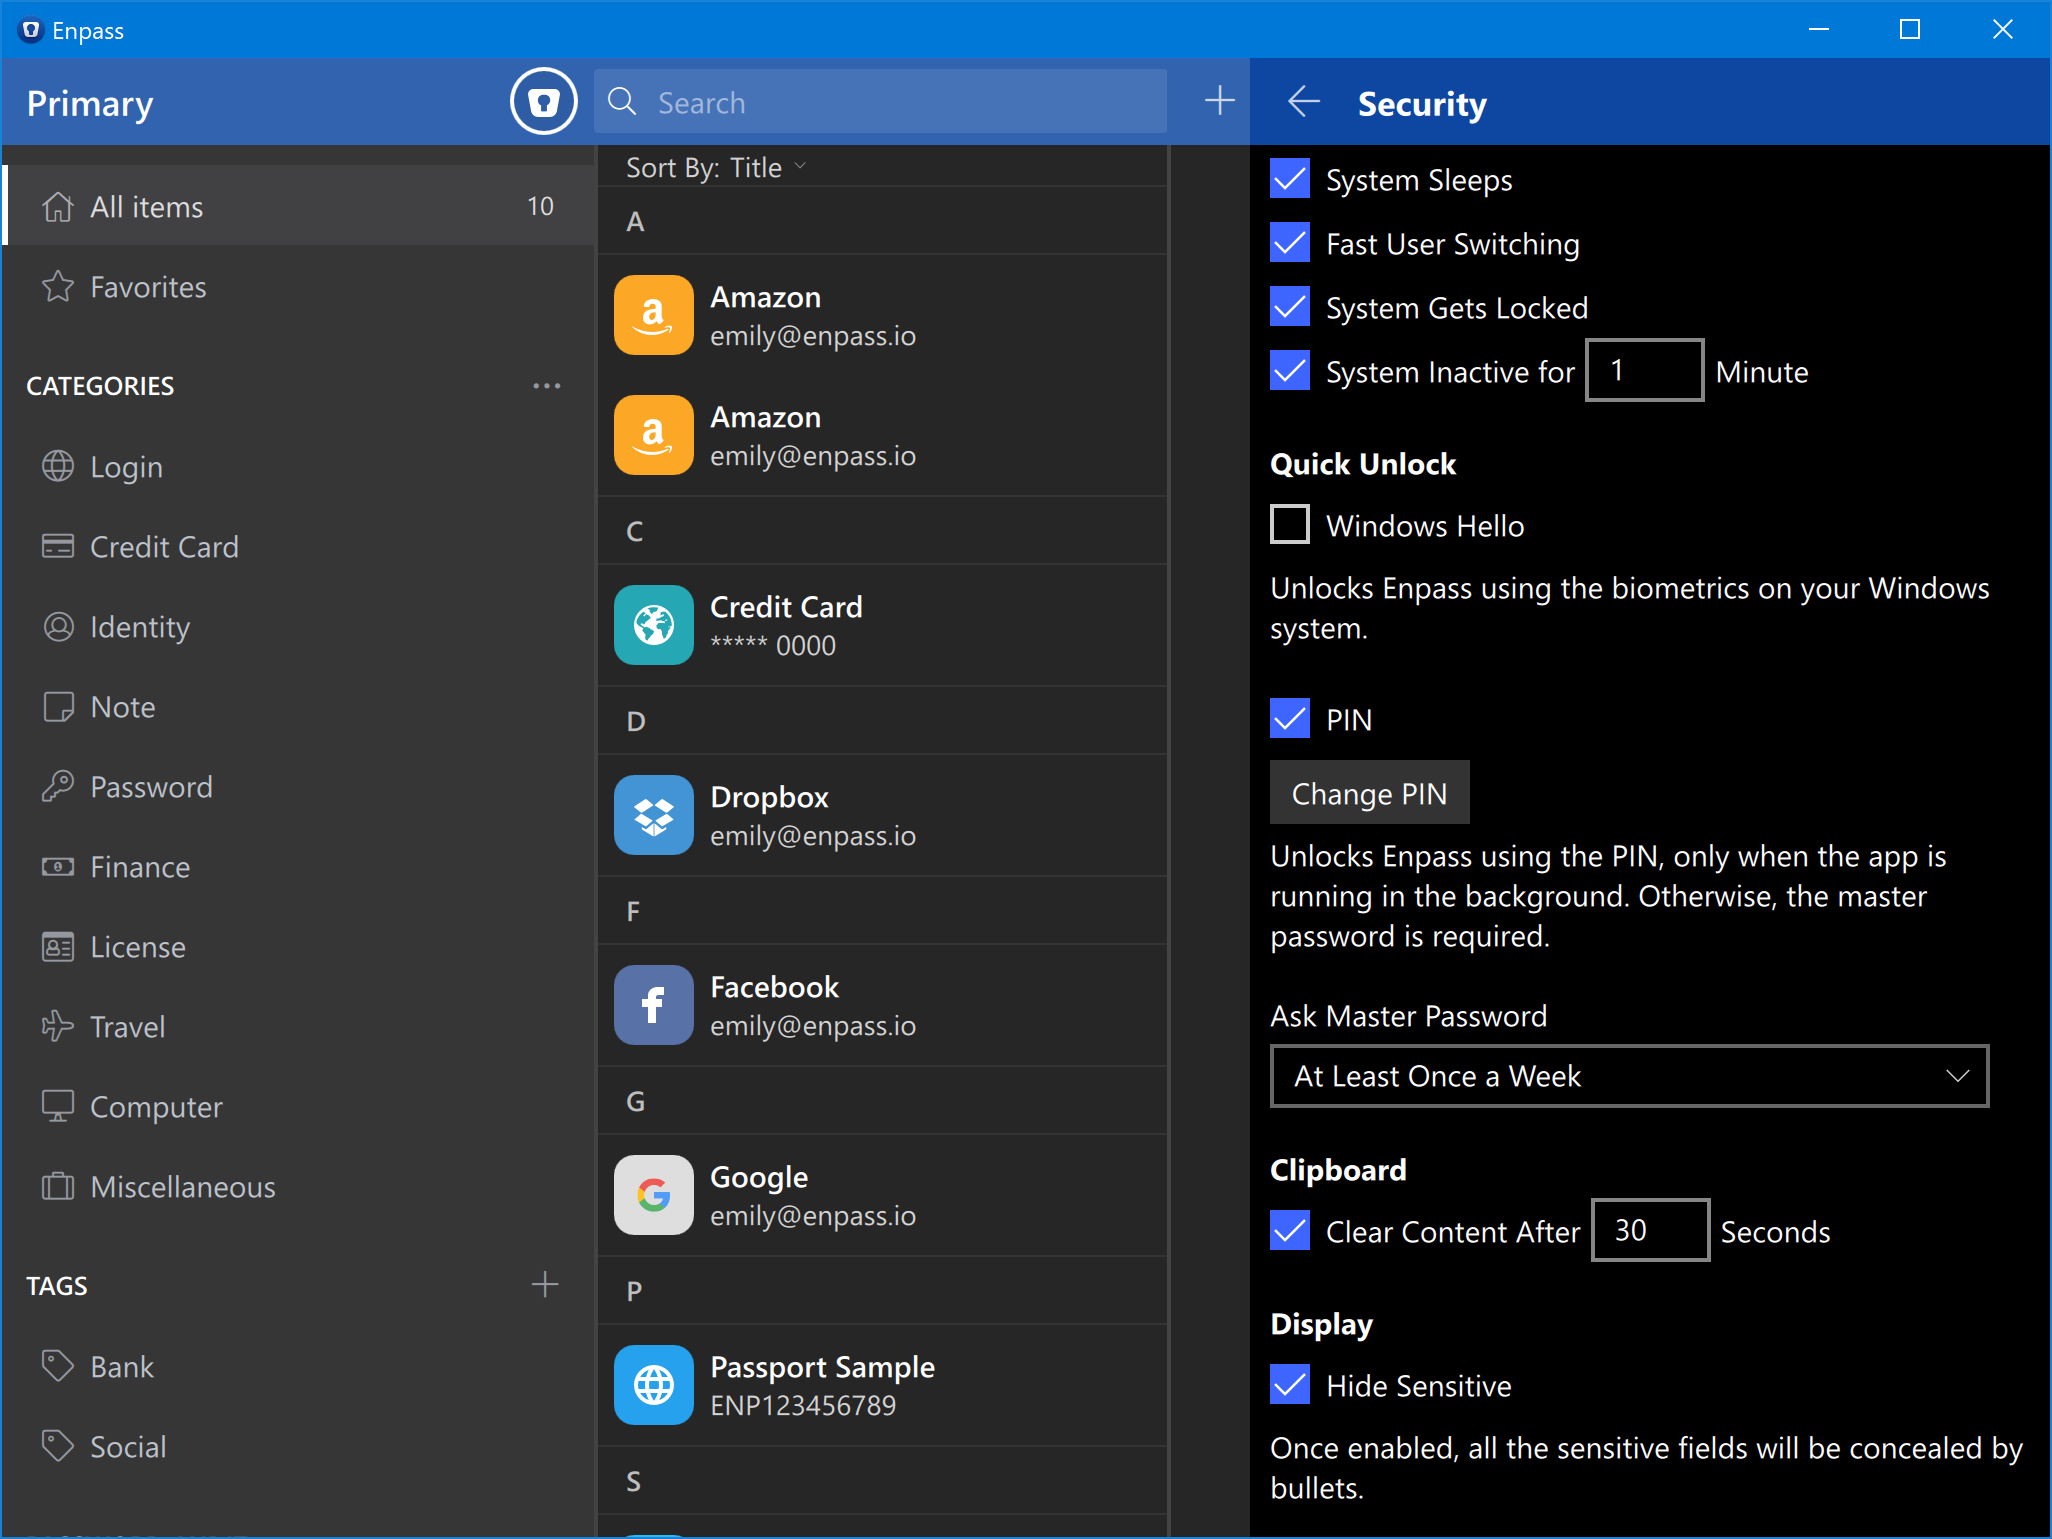Viewport: 2052px width, 1539px height.
Task: Open the Passport Sample ENP123456789 entry
Action: pos(882,1386)
